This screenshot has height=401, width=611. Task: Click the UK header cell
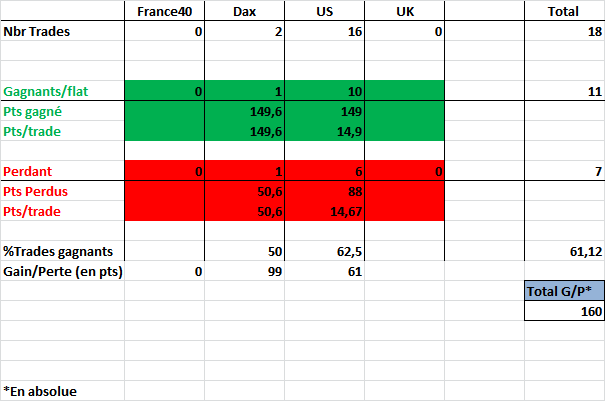click(x=404, y=11)
